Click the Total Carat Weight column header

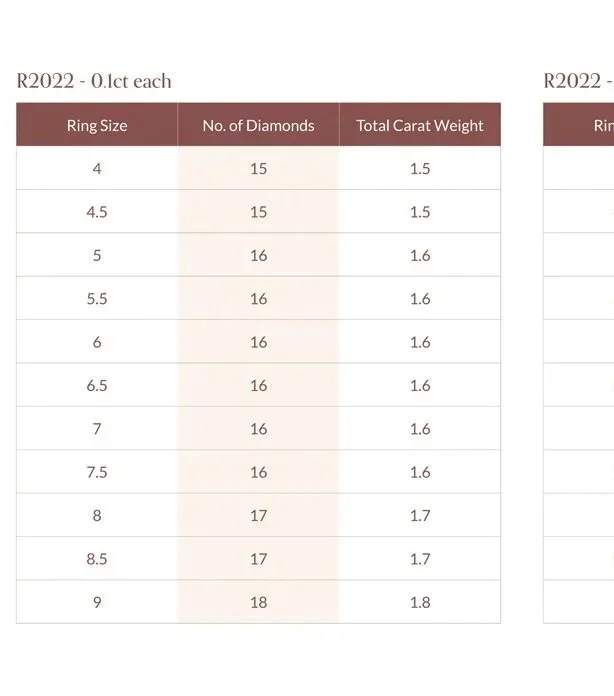(x=420, y=125)
